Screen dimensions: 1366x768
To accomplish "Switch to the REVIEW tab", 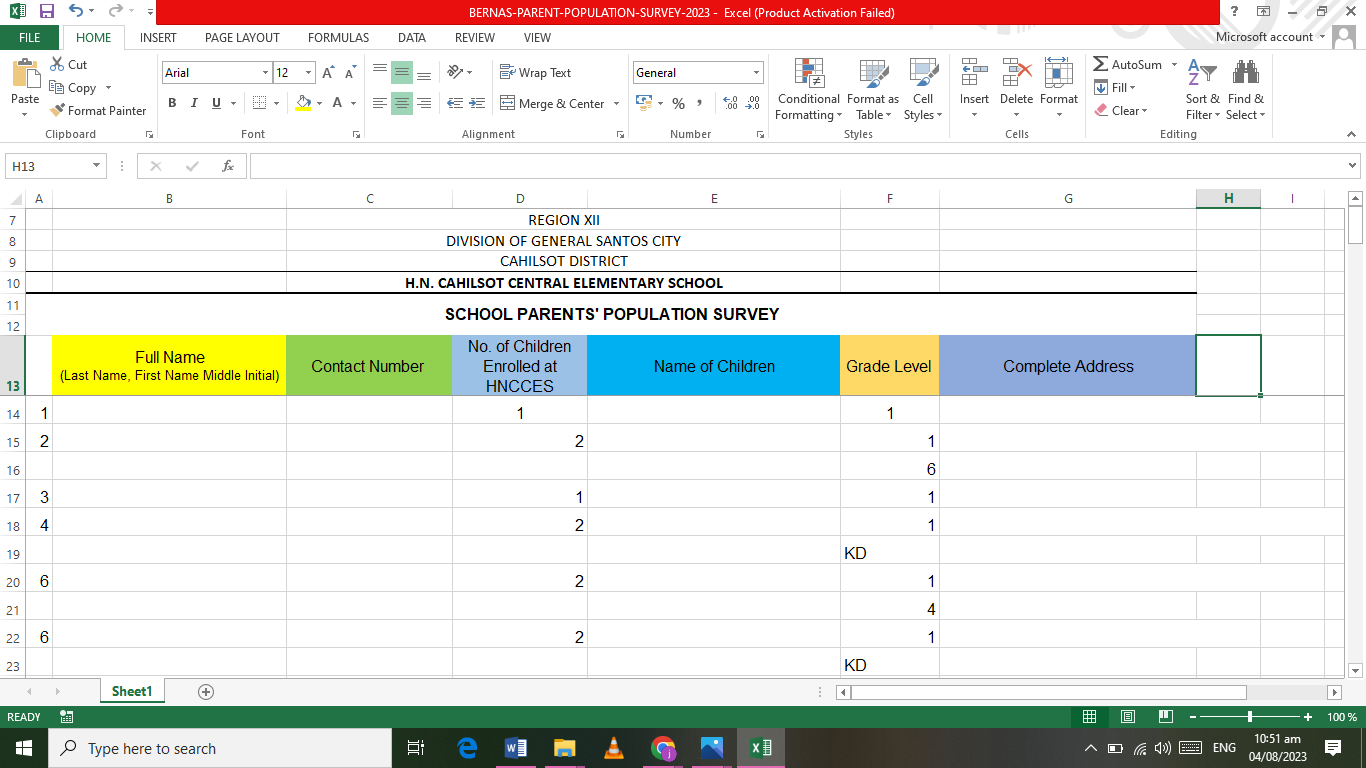I will [475, 37].
